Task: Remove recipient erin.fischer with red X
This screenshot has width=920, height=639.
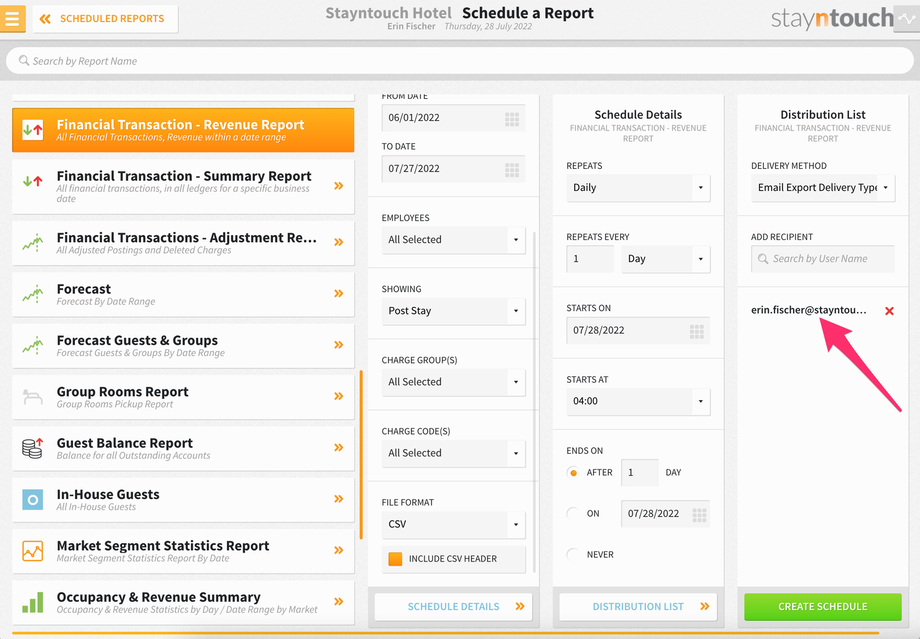Action: click(x=889, y=311)
